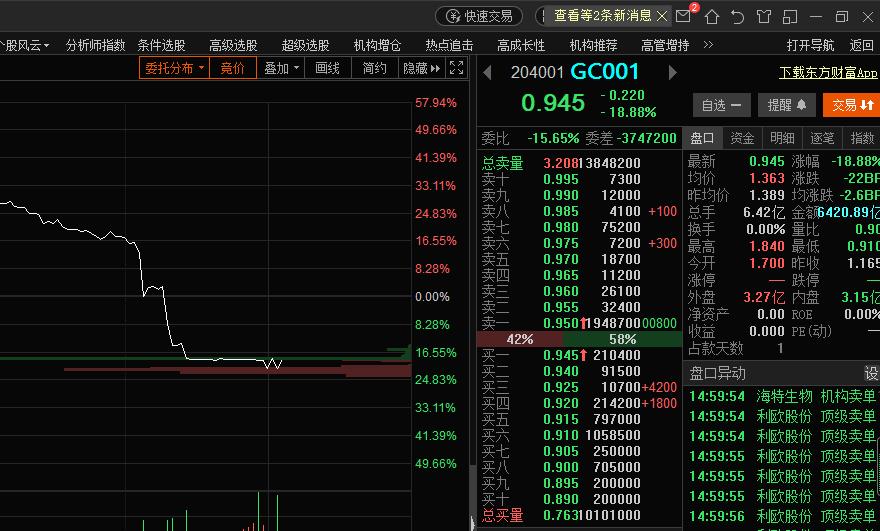The height and width of the screenshot is (531, 880).
Task: Go to previous stock left arrow
Action: click(x=487, y=72)
